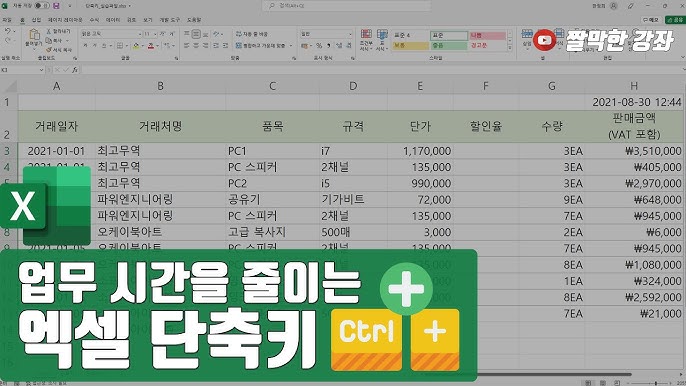The image size is (686, 386).
Task: Open the font color dropdown arrow
Action: (x=158, y=46)
